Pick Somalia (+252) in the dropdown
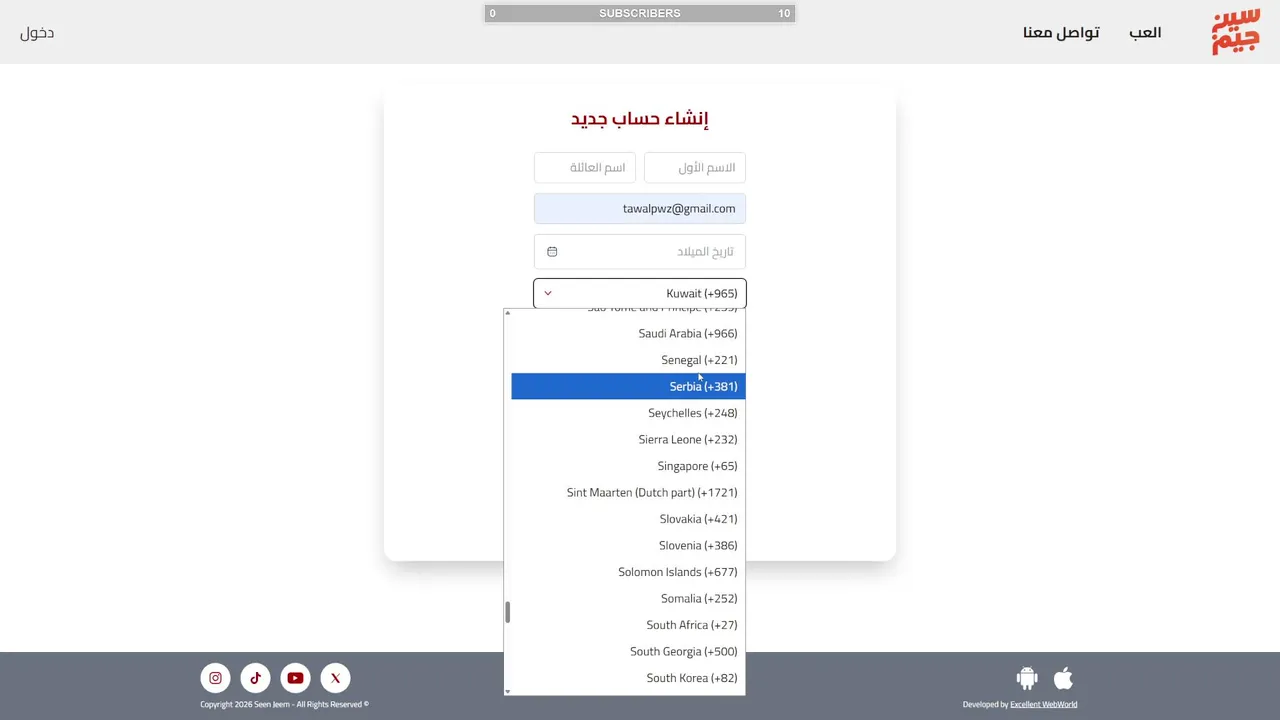This screenshot has height=720, width=1280. [x=628, y=598]
